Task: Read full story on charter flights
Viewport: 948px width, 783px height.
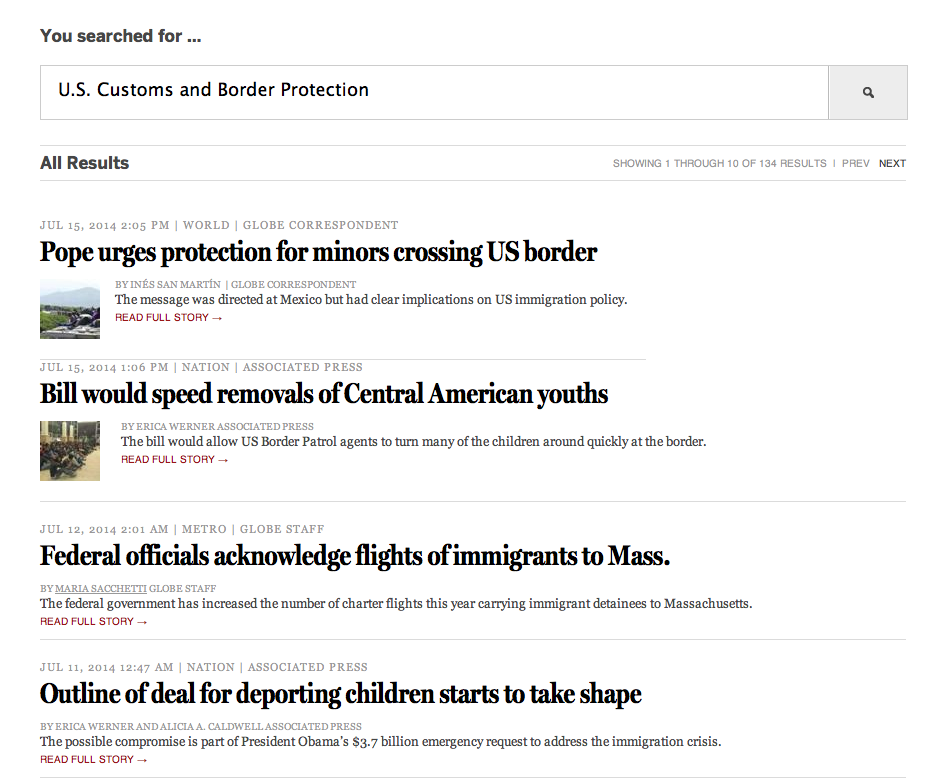Action: pyautogui.click(x=93, y=622)
